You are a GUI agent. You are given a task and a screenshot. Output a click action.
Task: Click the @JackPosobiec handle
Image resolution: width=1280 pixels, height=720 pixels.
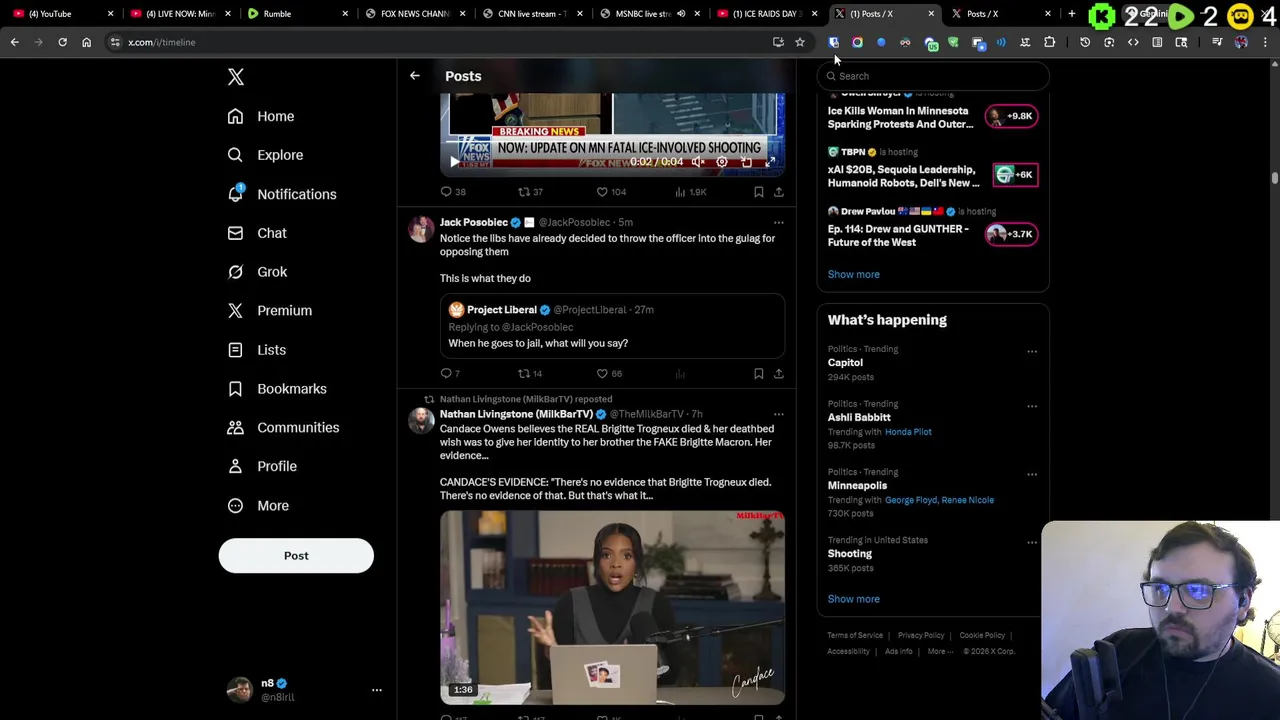coord(574,222)
